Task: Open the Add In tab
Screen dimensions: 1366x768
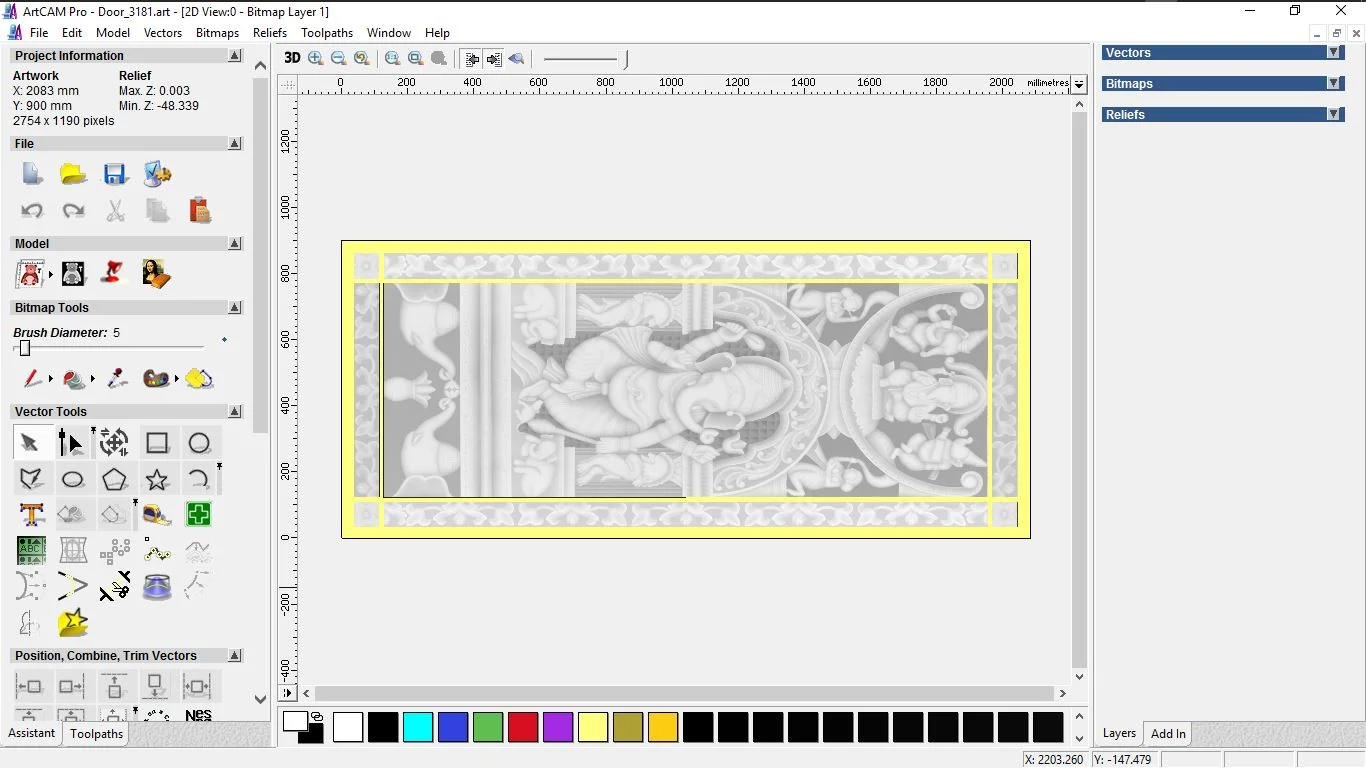Action: pyautogui.click(x=1168, y=734)
